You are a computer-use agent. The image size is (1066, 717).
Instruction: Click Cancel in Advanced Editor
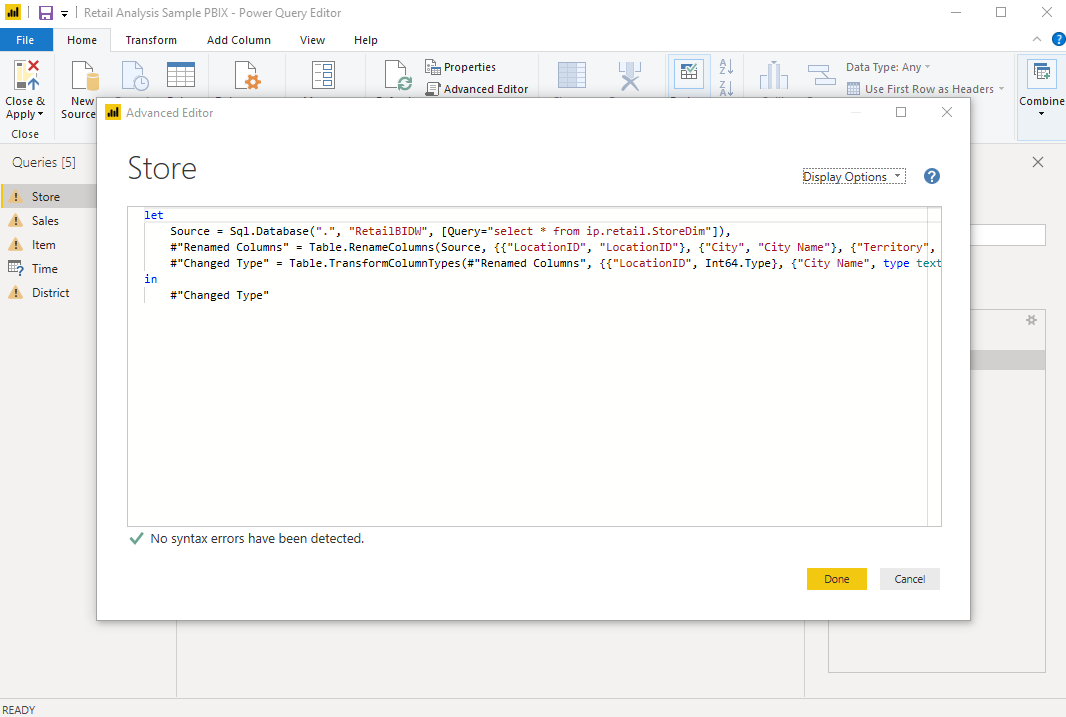pyautogui.click(x=909, y=579)
